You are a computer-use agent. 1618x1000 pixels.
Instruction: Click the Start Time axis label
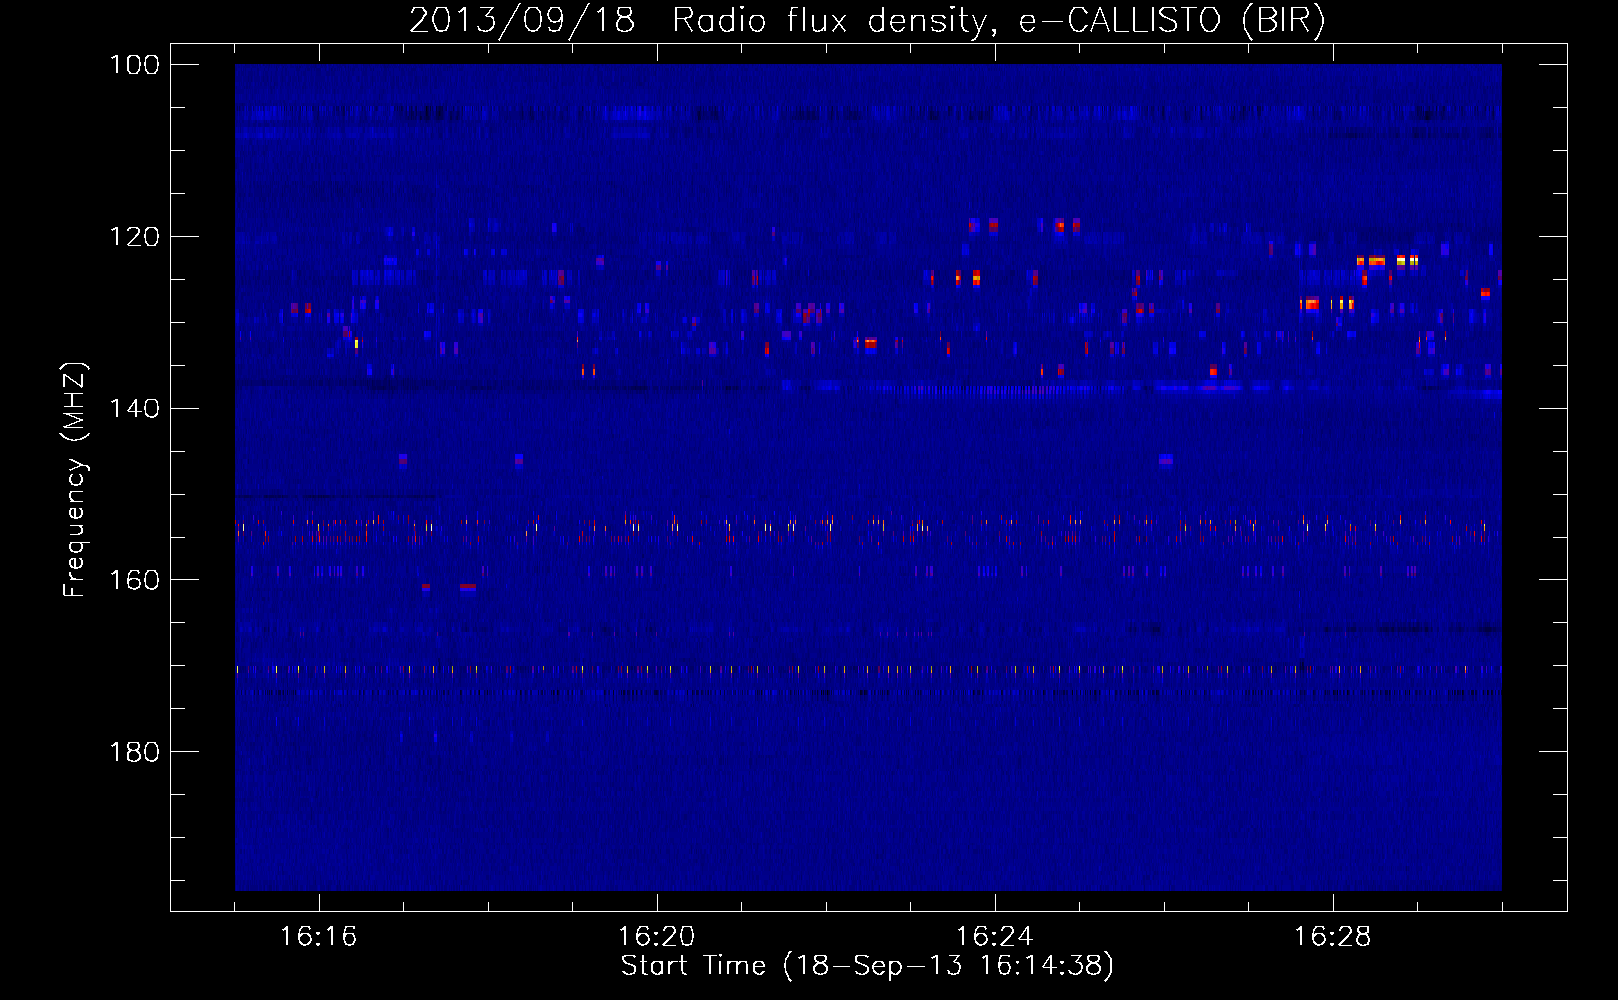867,966
